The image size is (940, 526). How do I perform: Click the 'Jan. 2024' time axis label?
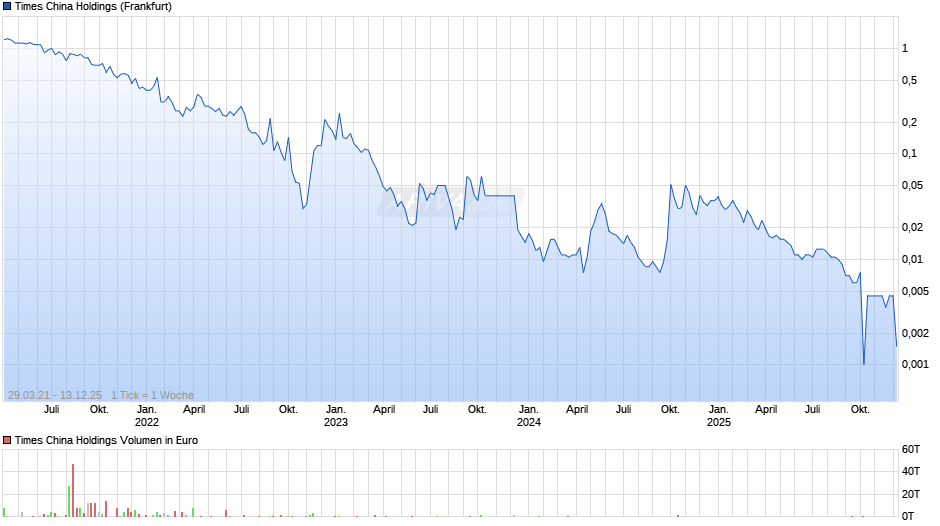click(529, 416)
